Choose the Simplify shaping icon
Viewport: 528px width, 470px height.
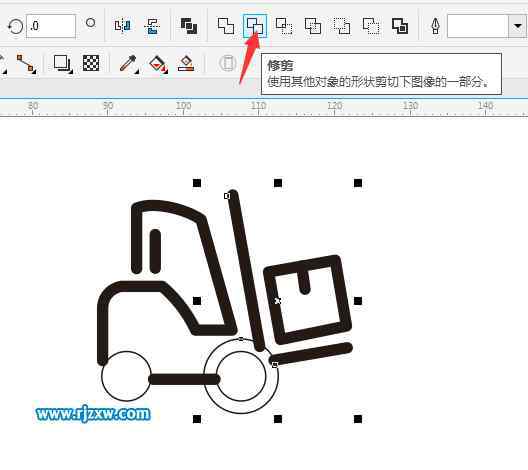pos(313,26)
